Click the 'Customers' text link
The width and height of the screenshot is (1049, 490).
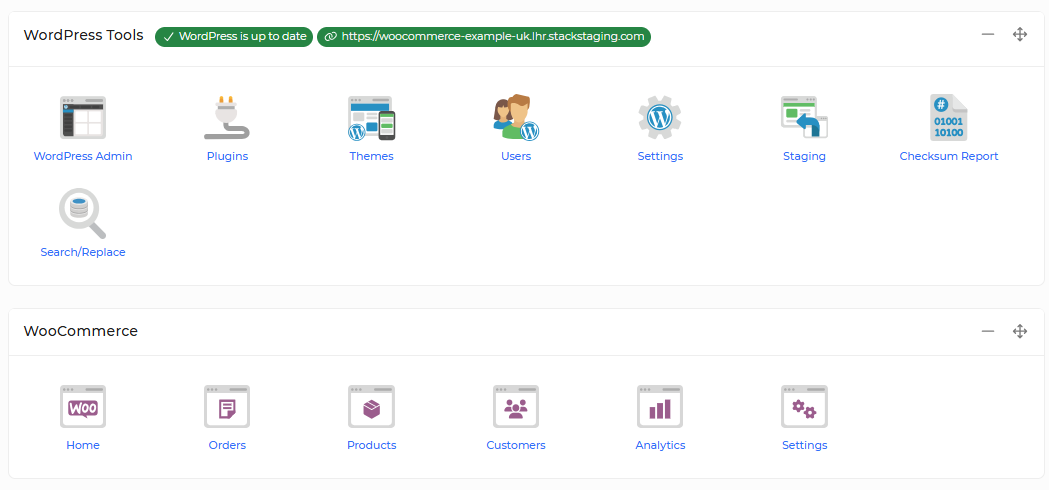(516, 445)
